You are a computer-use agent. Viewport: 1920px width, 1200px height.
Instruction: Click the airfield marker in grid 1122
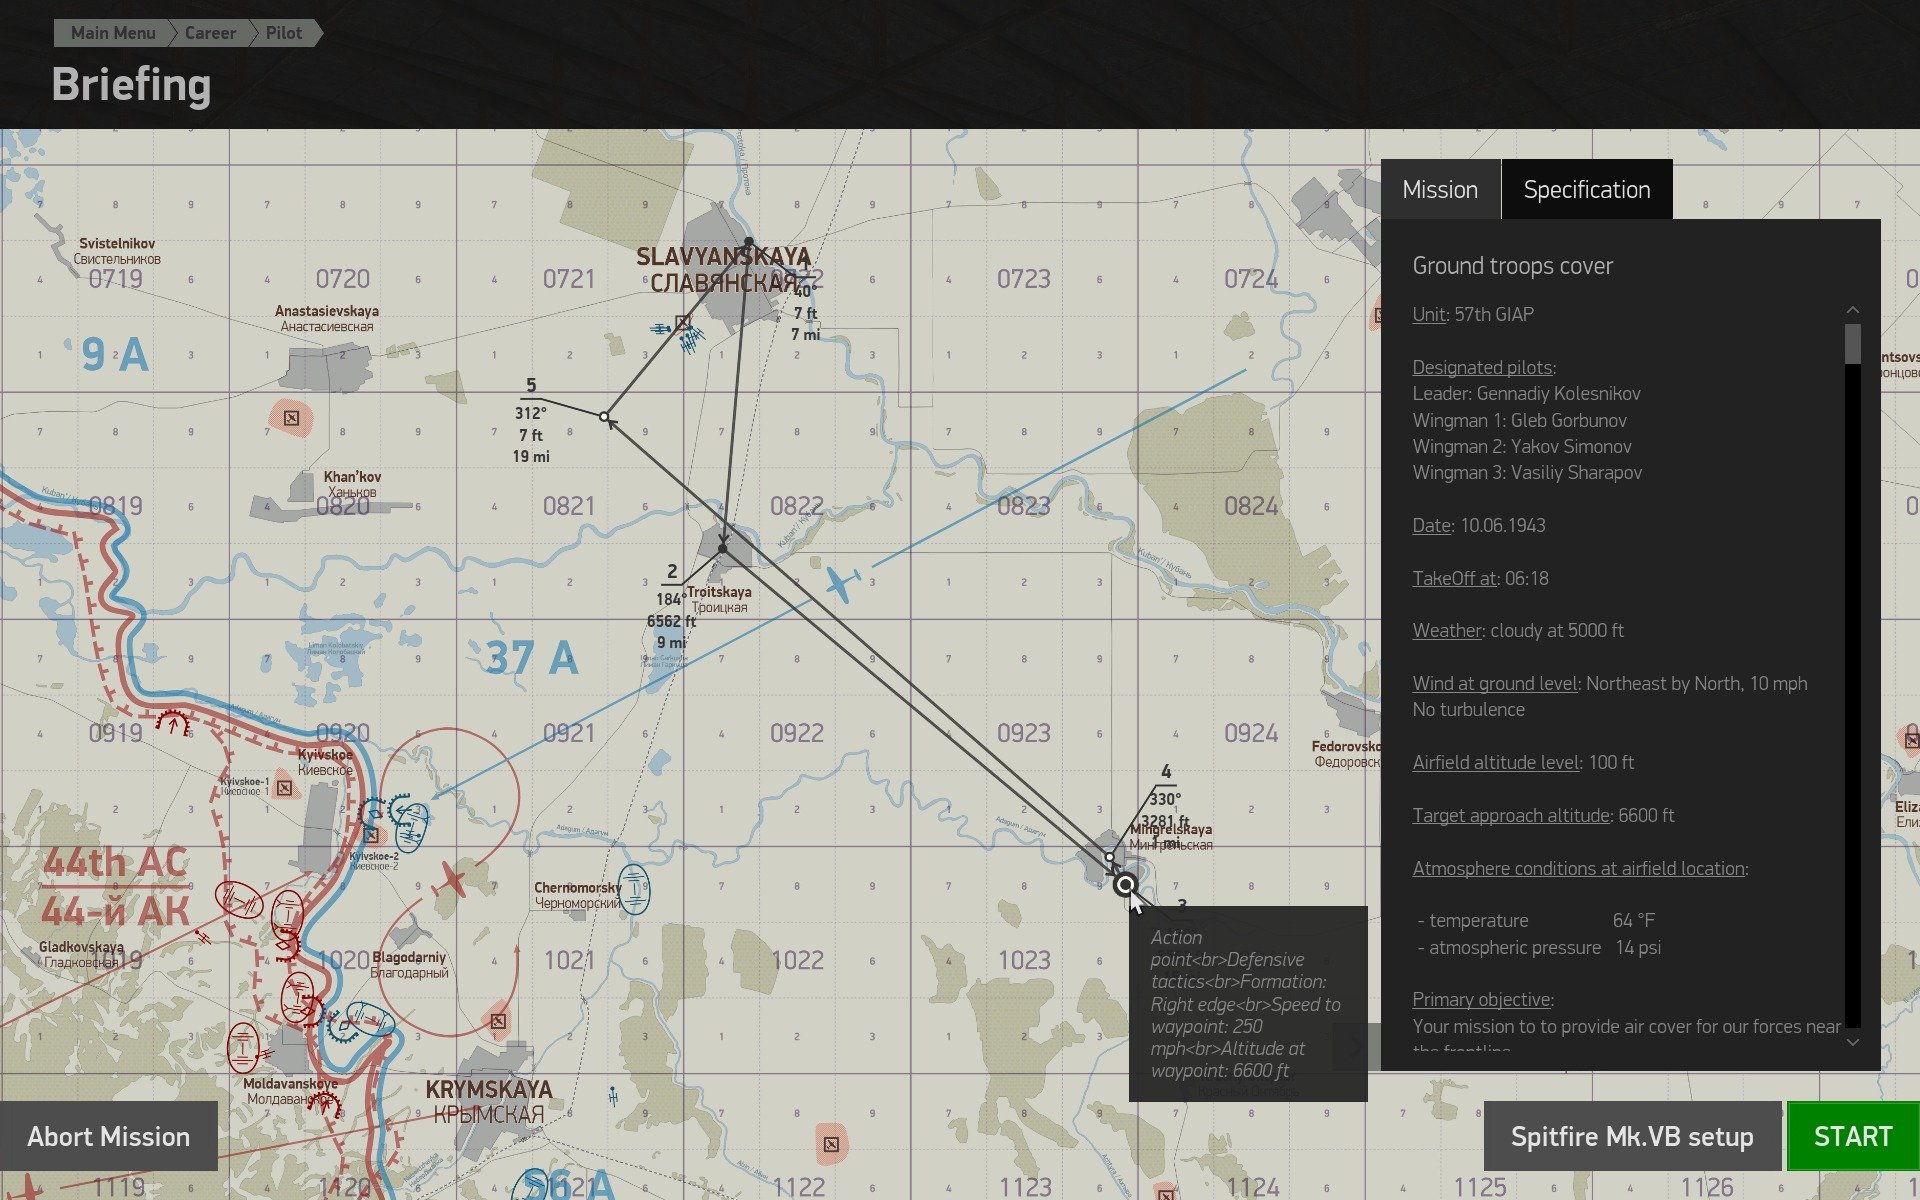[832, 1144]
